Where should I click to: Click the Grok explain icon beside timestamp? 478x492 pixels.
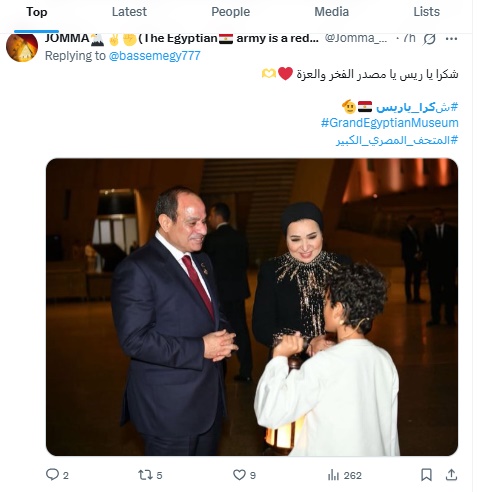(x=429, y=39)
